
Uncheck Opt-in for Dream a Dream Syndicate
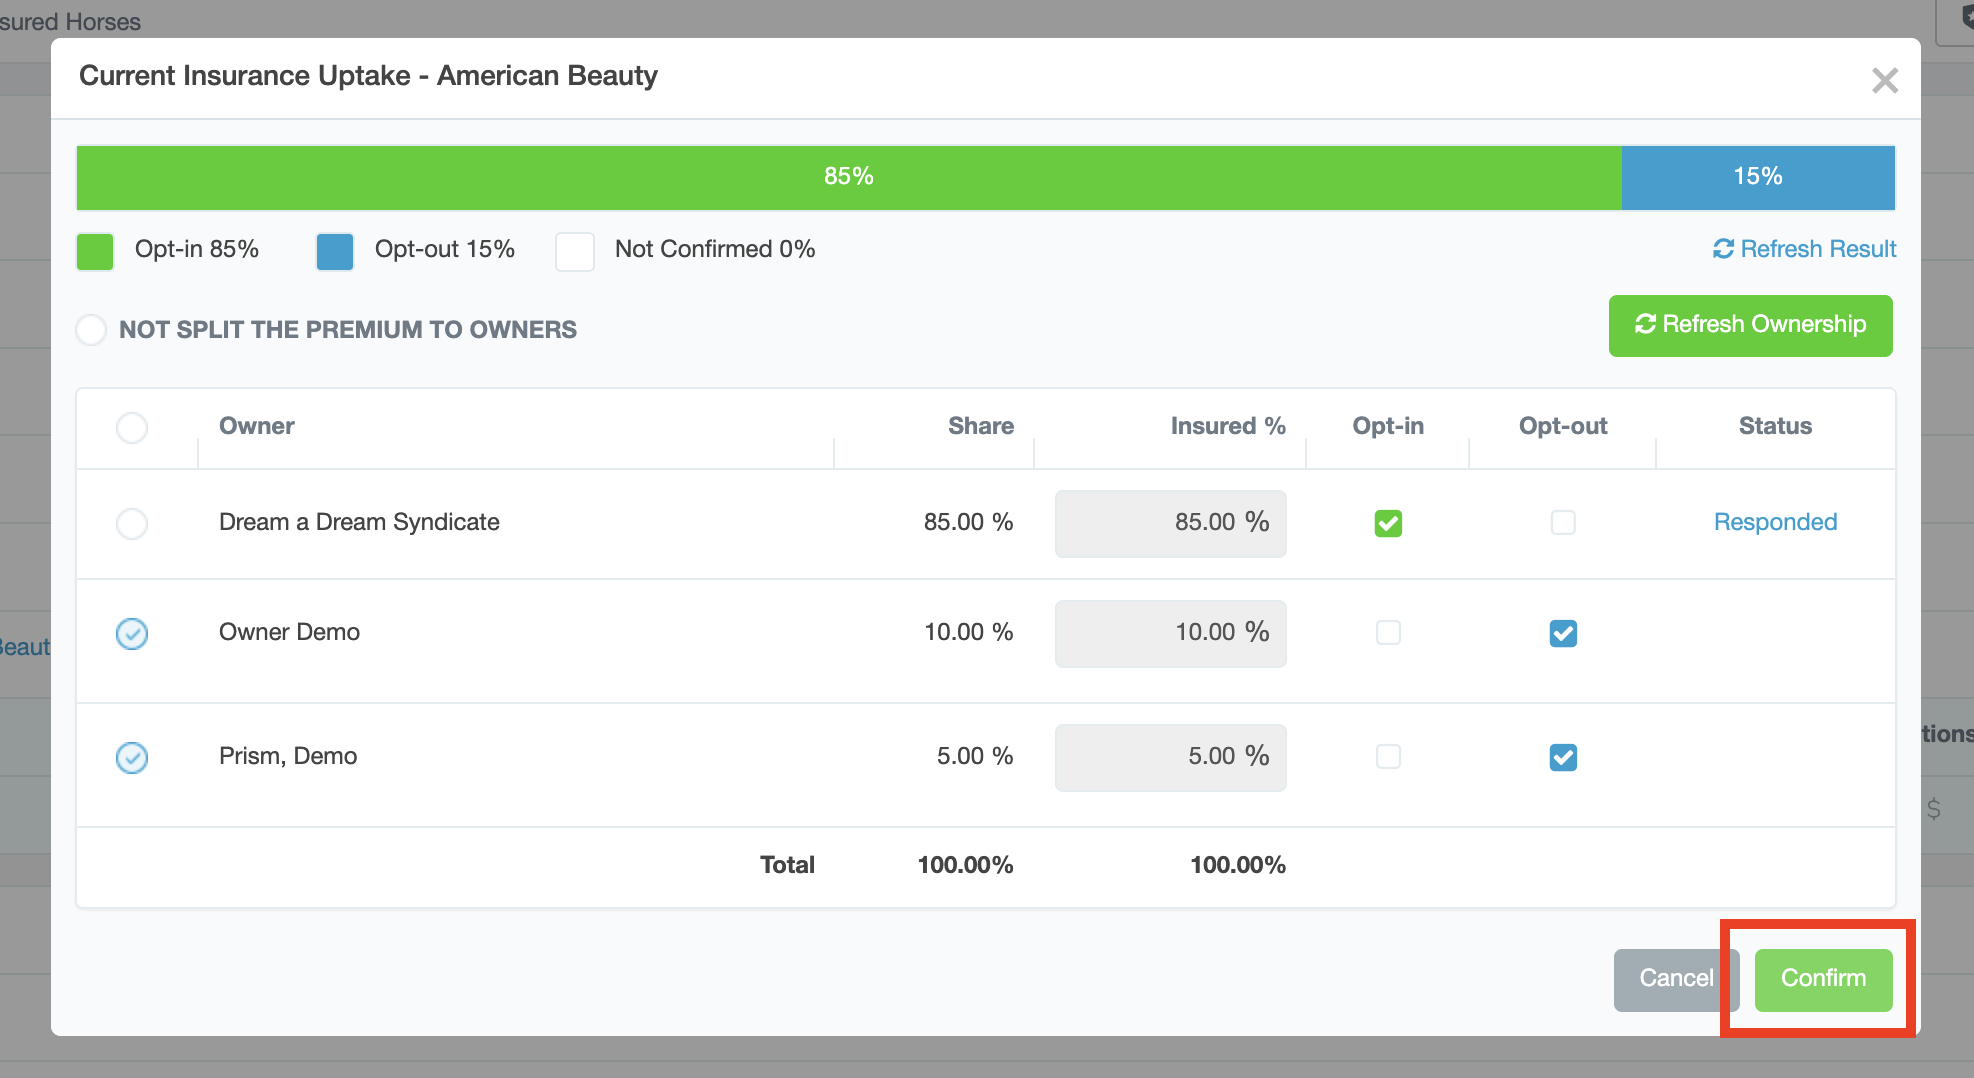click(x=1388, y=523)
